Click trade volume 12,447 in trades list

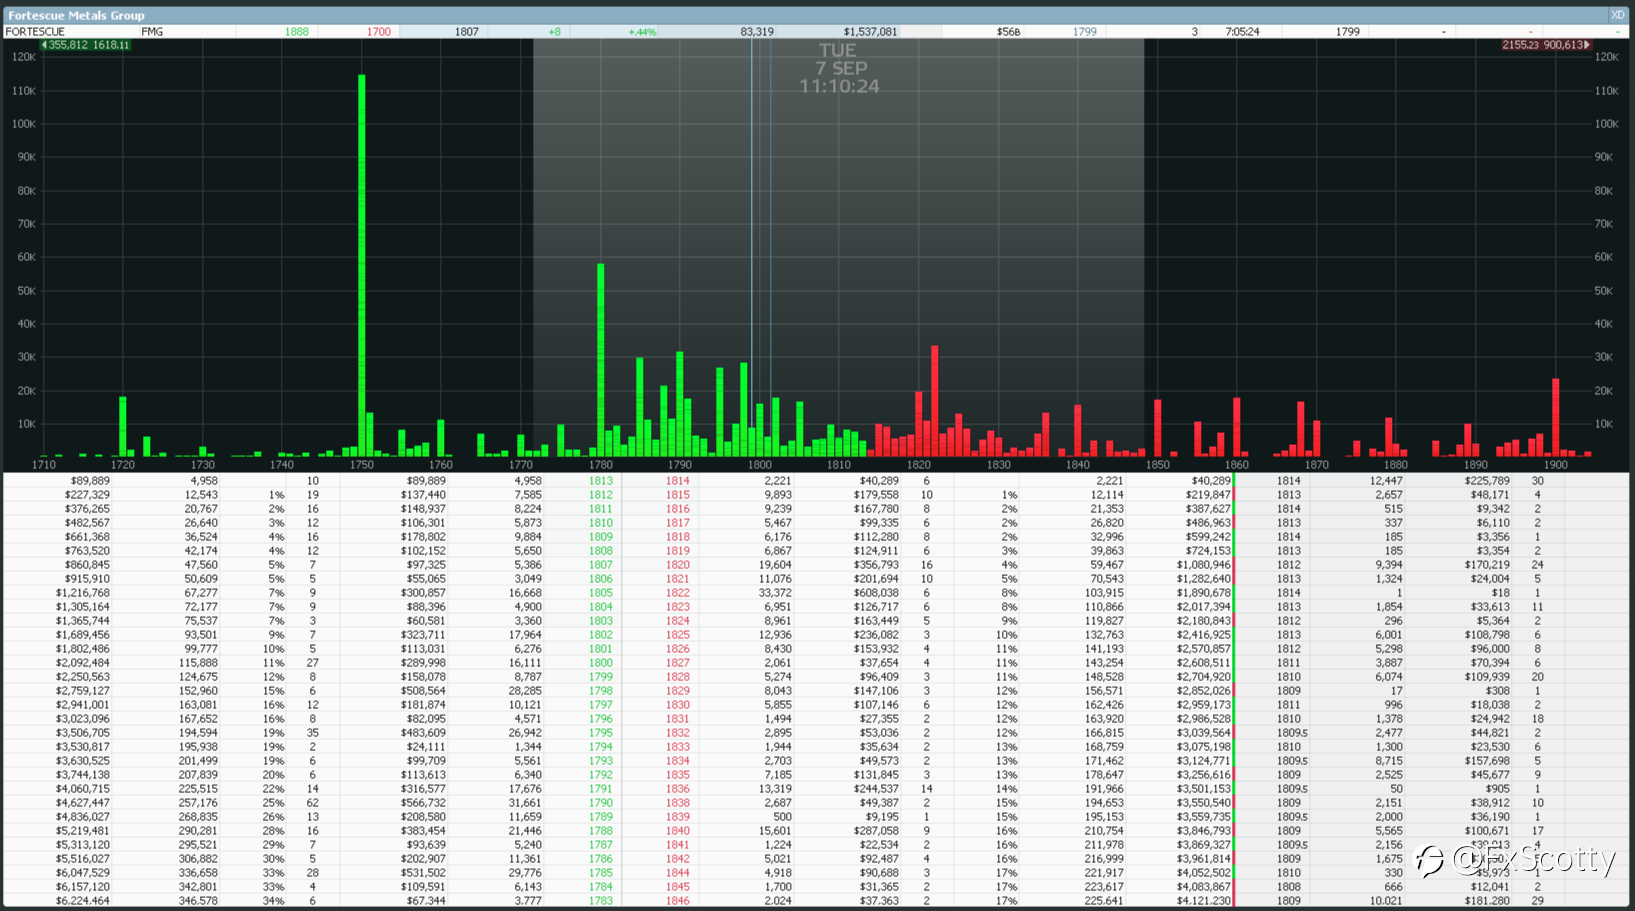tap(1386, 481)
